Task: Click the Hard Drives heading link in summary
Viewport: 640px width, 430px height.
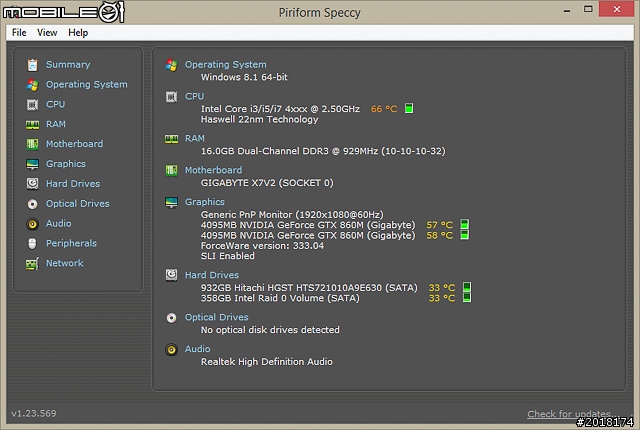Action: 212,275
